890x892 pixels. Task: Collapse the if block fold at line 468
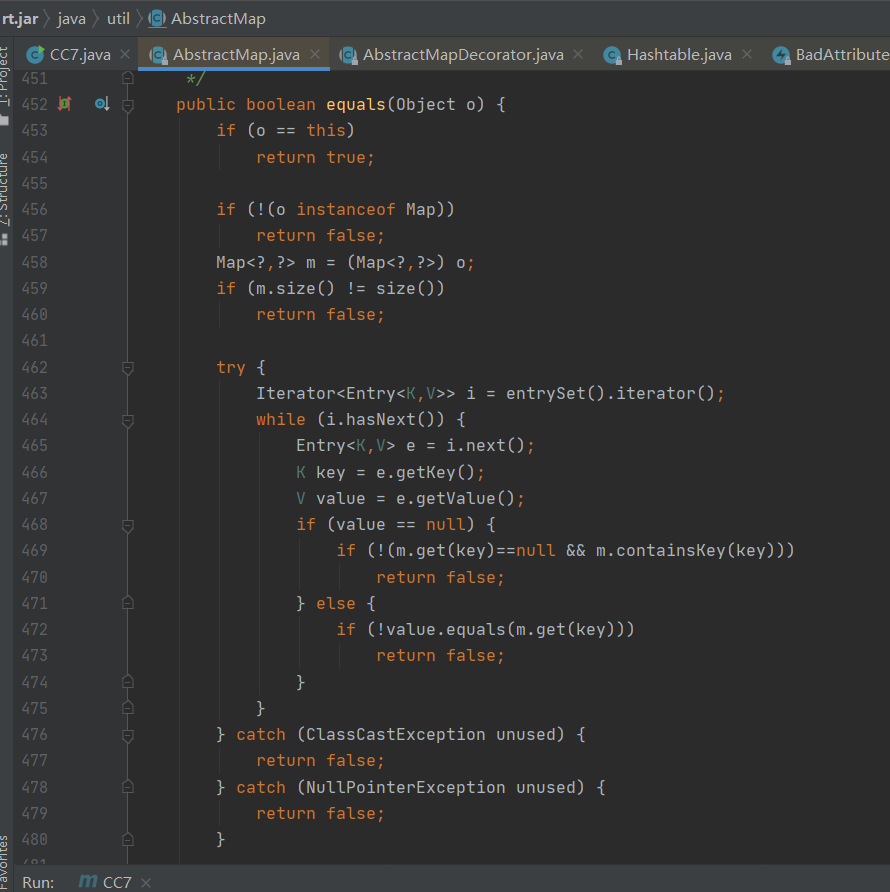[128, 526]
